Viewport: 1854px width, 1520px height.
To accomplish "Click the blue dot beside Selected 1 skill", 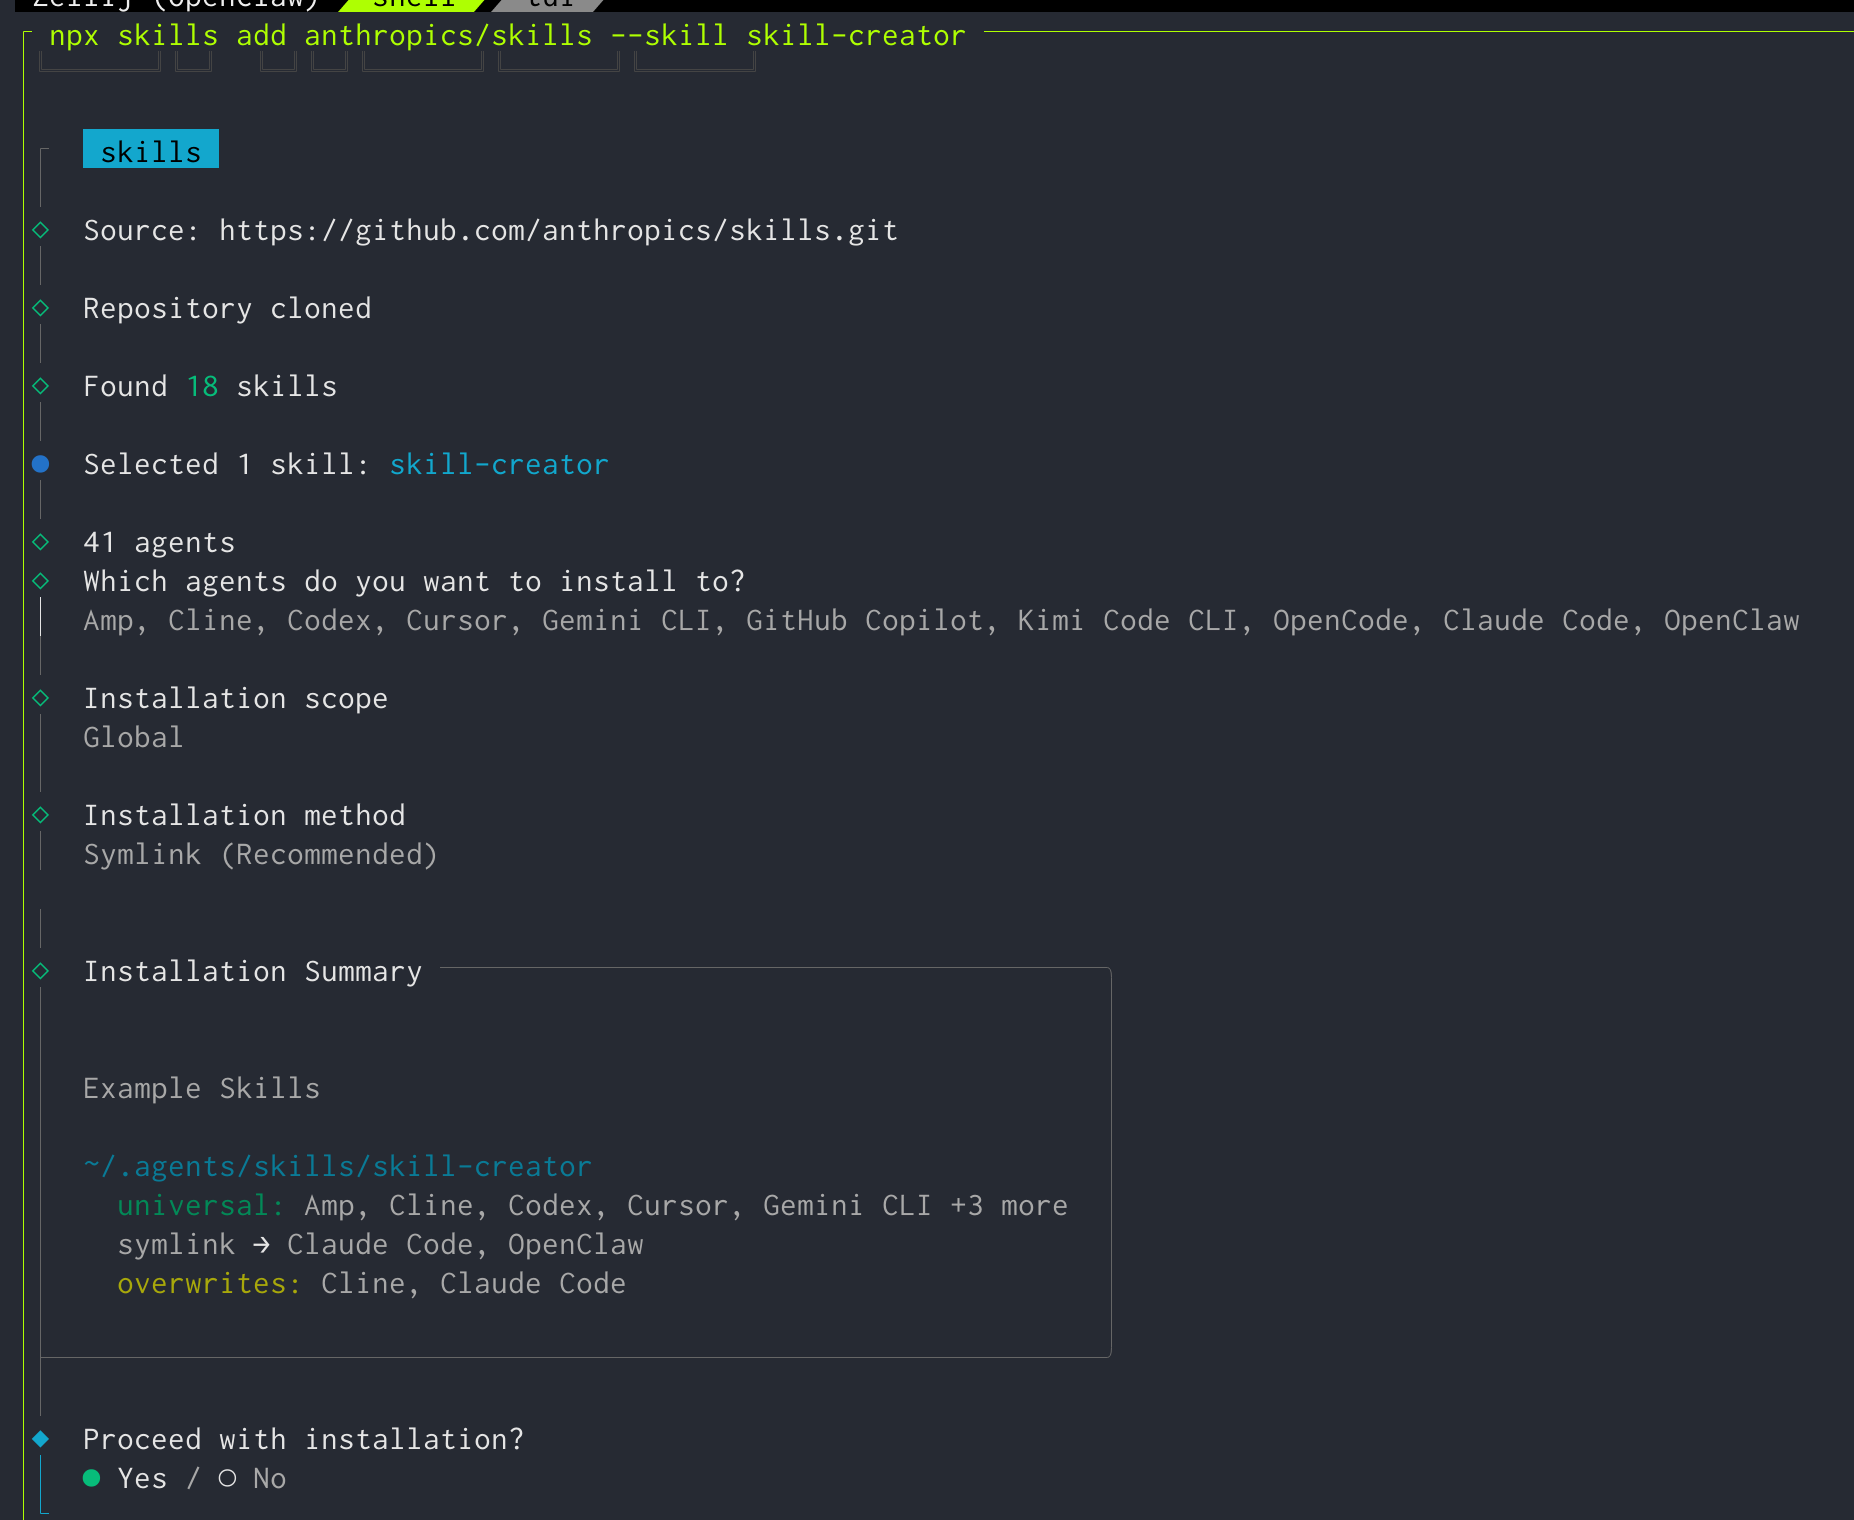I will (41, 463).
